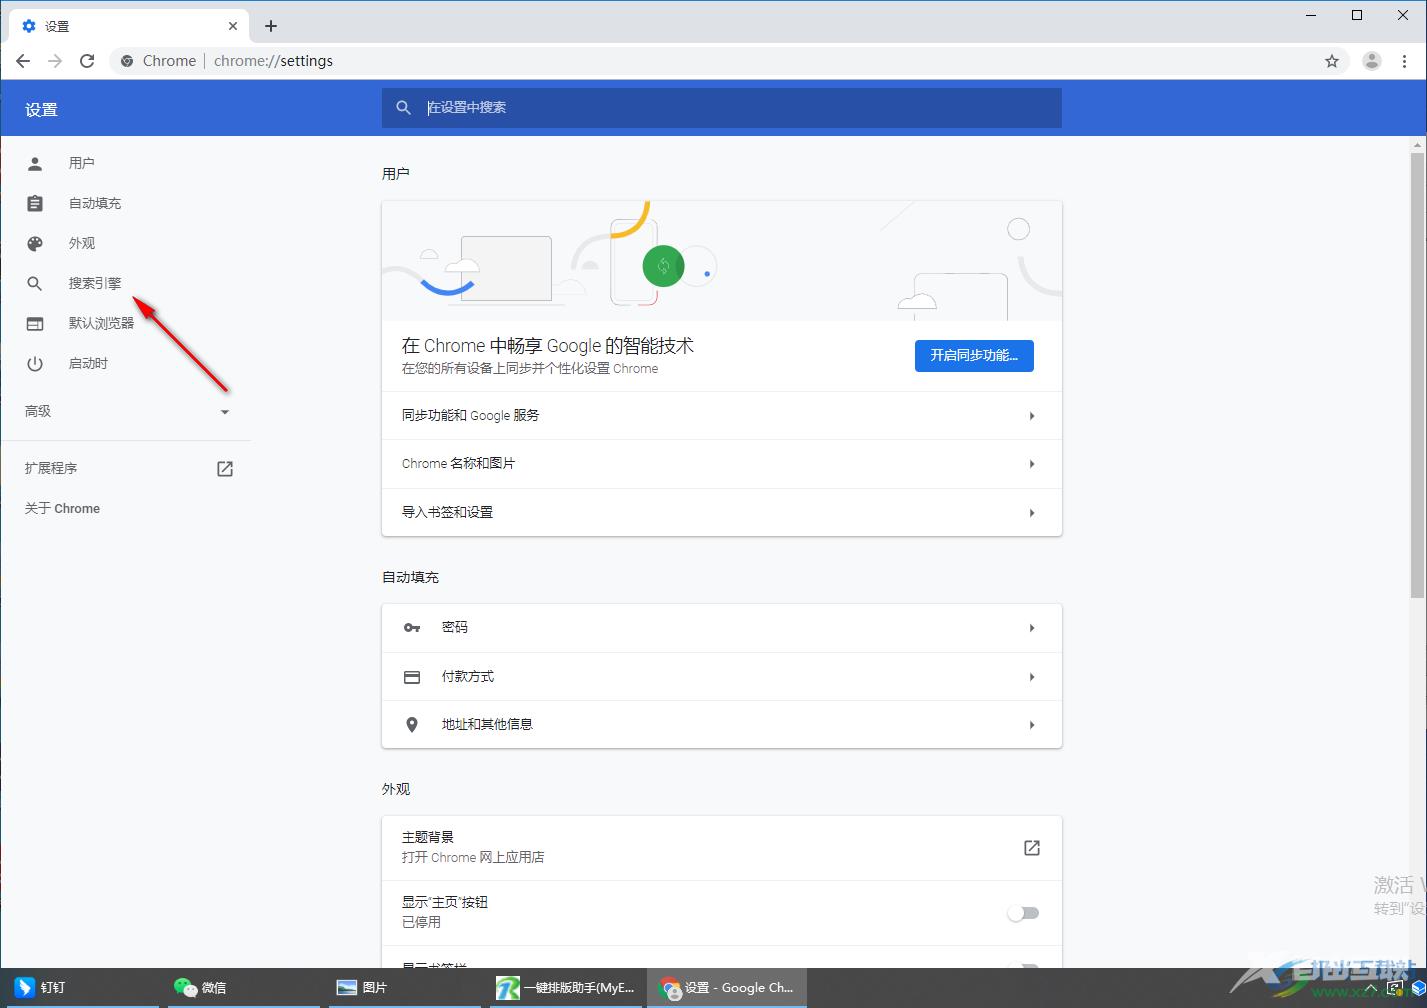Click the 设置 browser tab title
Viewport: 1427px width, 1008px height.
57,27
